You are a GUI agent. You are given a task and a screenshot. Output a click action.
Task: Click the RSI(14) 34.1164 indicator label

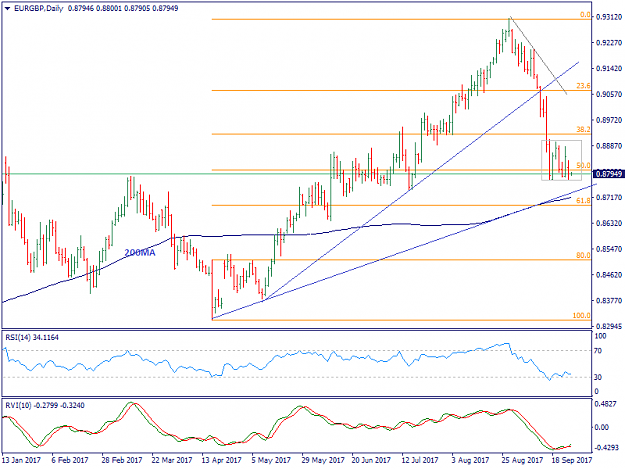coord(32,338)
